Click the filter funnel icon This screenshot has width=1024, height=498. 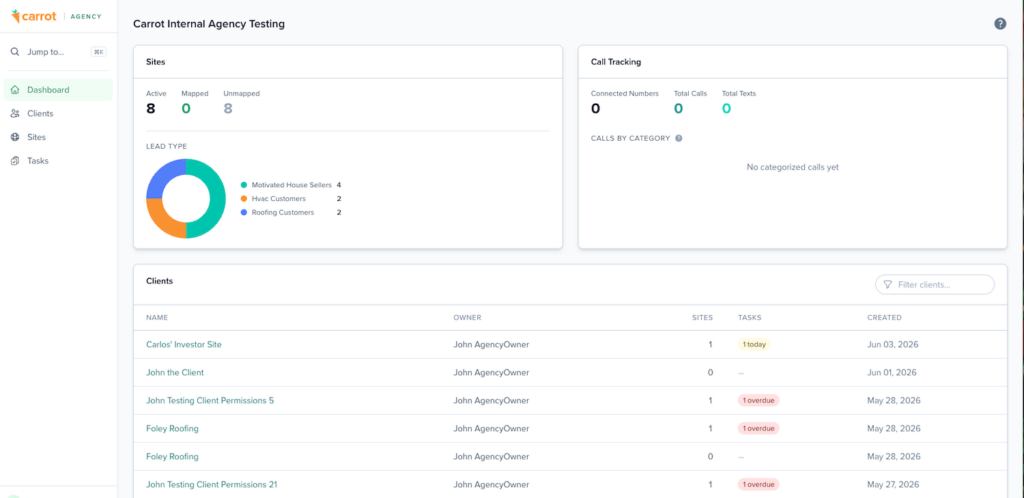click(888, 285)
